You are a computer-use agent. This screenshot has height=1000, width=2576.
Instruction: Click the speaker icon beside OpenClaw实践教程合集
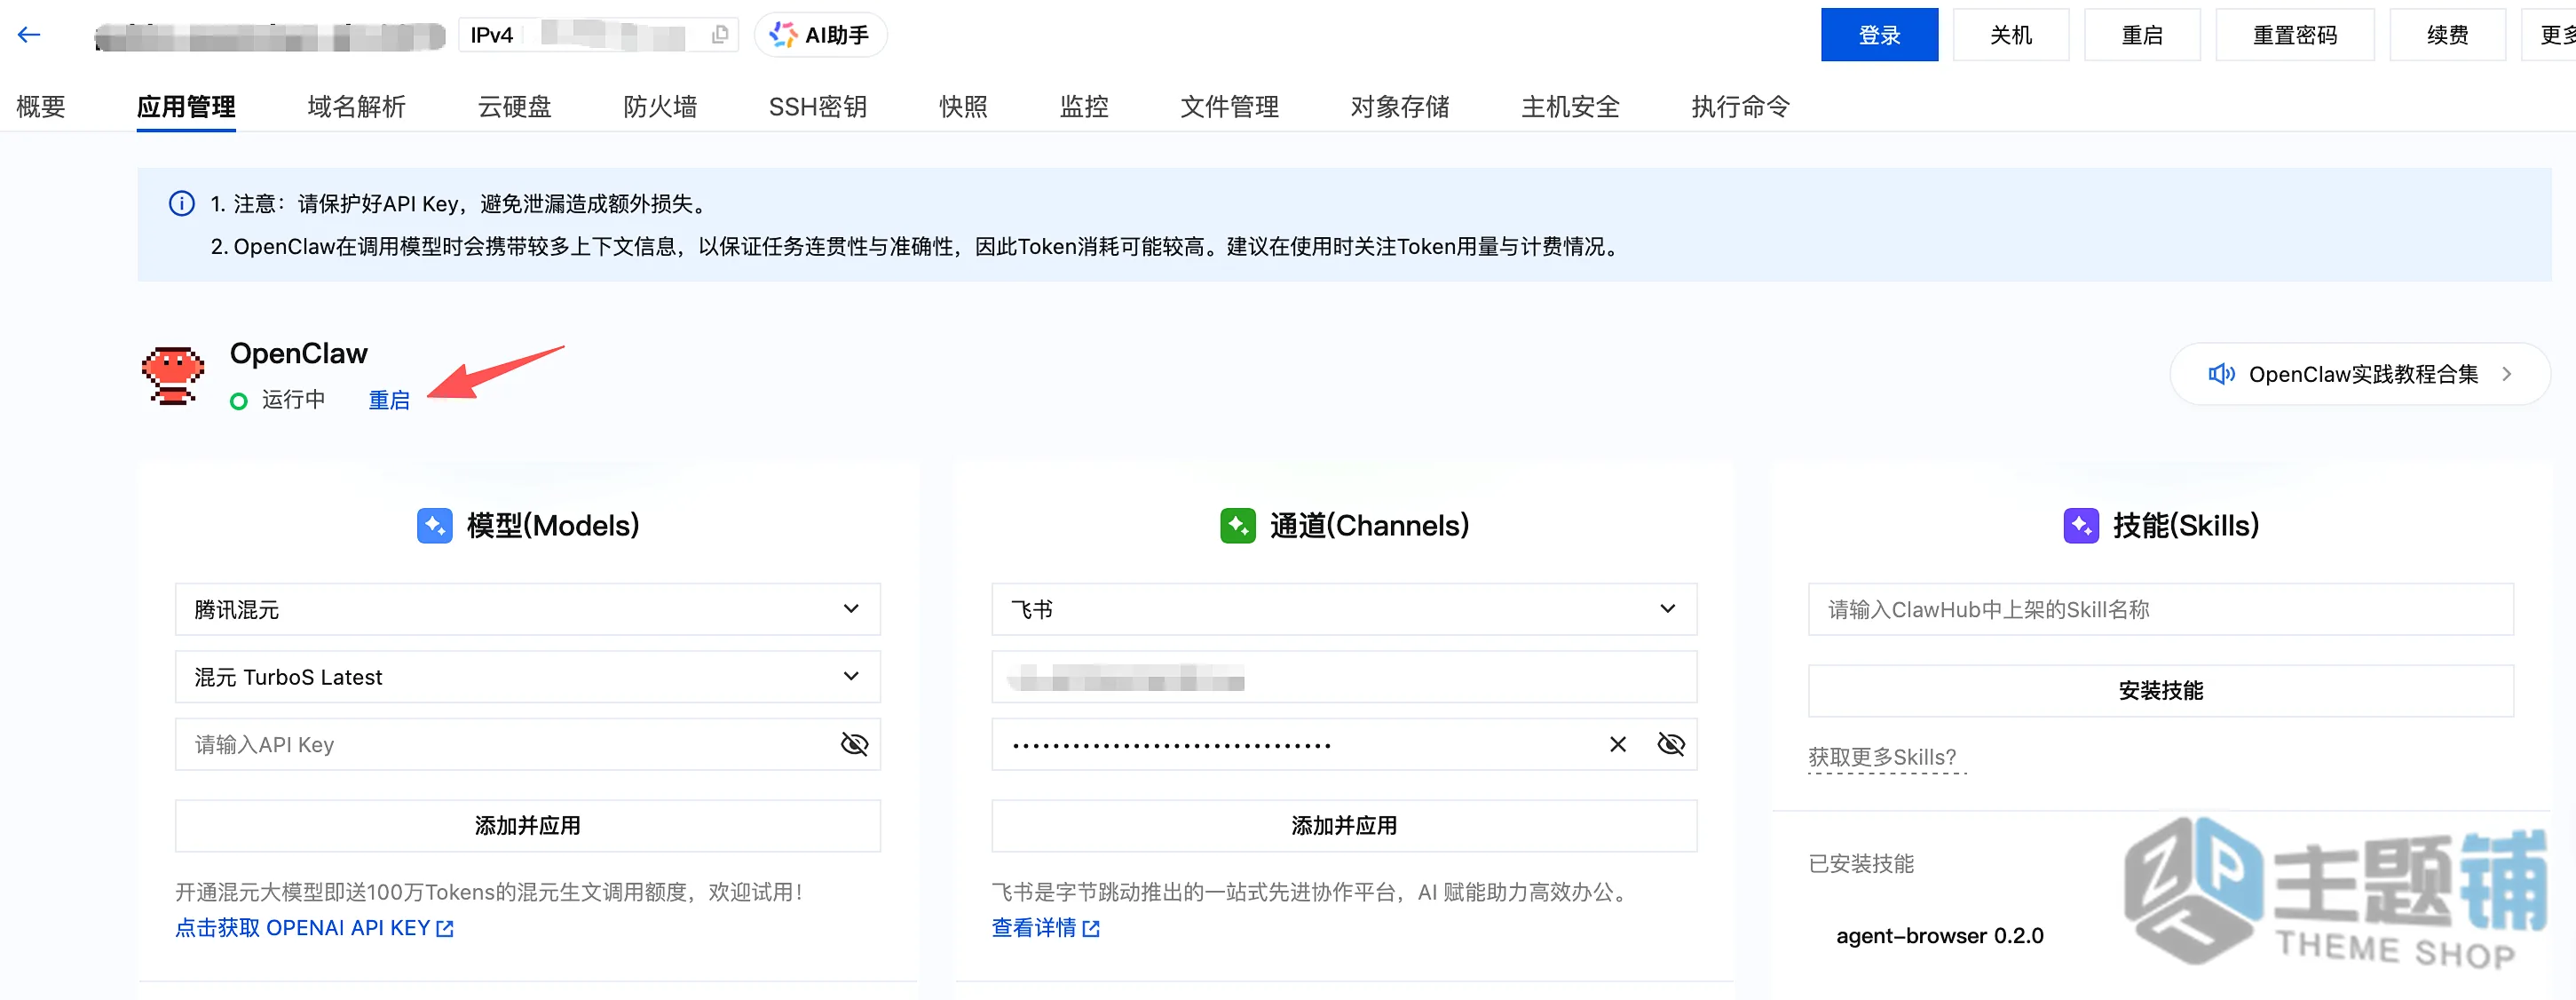click(2221, 374)
